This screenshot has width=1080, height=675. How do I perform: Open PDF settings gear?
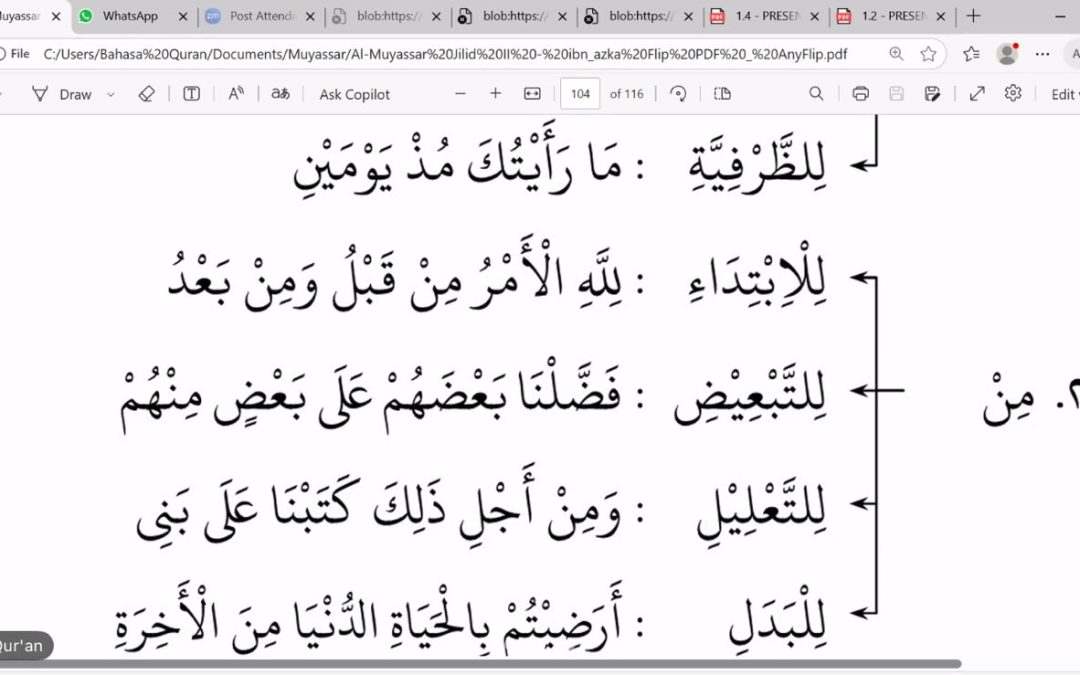click(x=1012, y=93)
